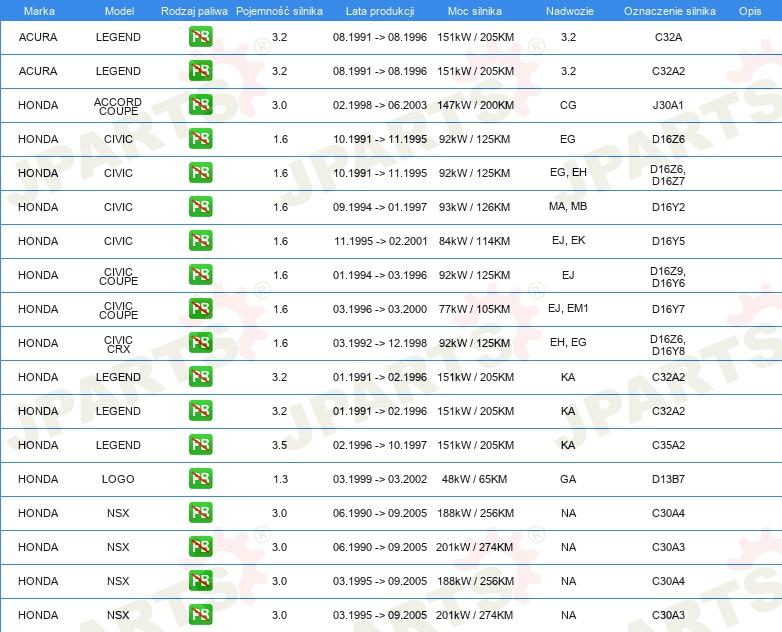Select the engine code 'J30A1'
The height and width of the screenshot is (632, 782).
[x=668, y=105]
